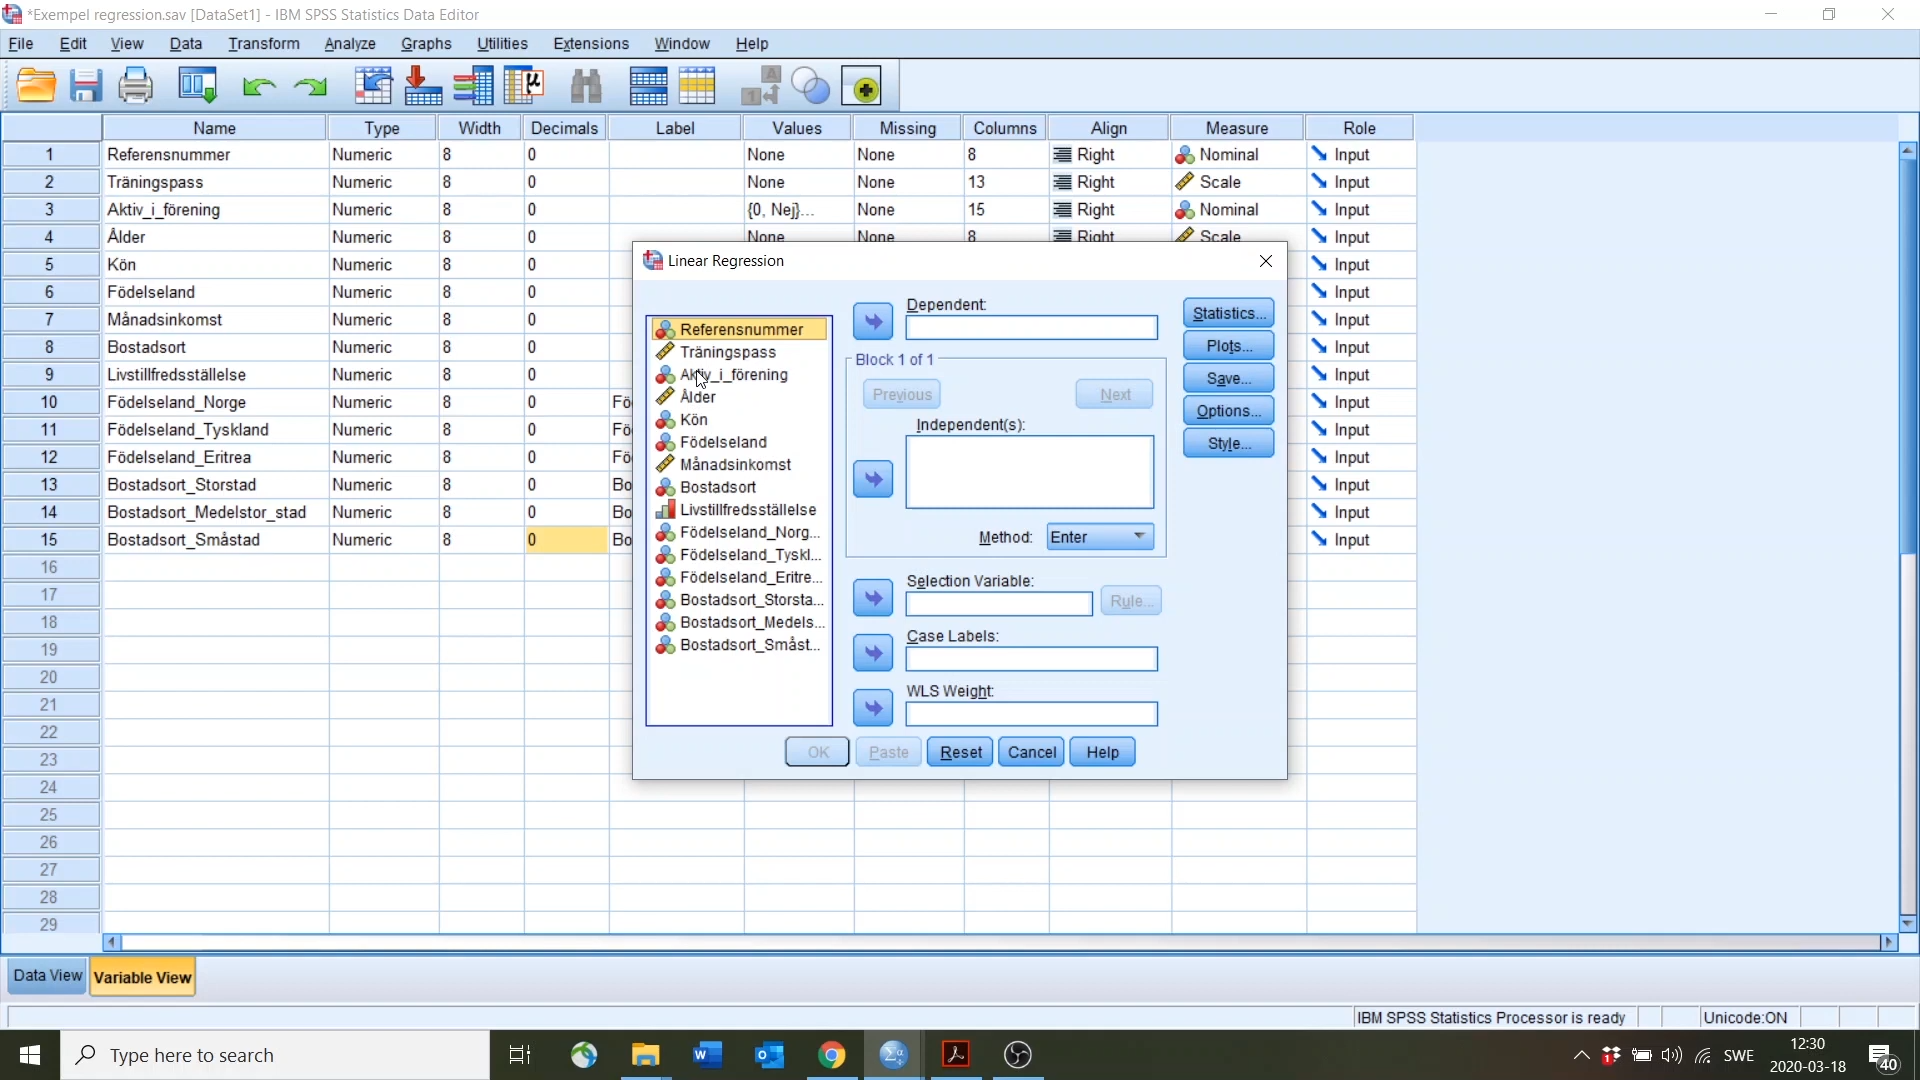Open Outlook from the taskbar
The width and height of the screenshot is (1920, 1080).
pos(769,1055)
